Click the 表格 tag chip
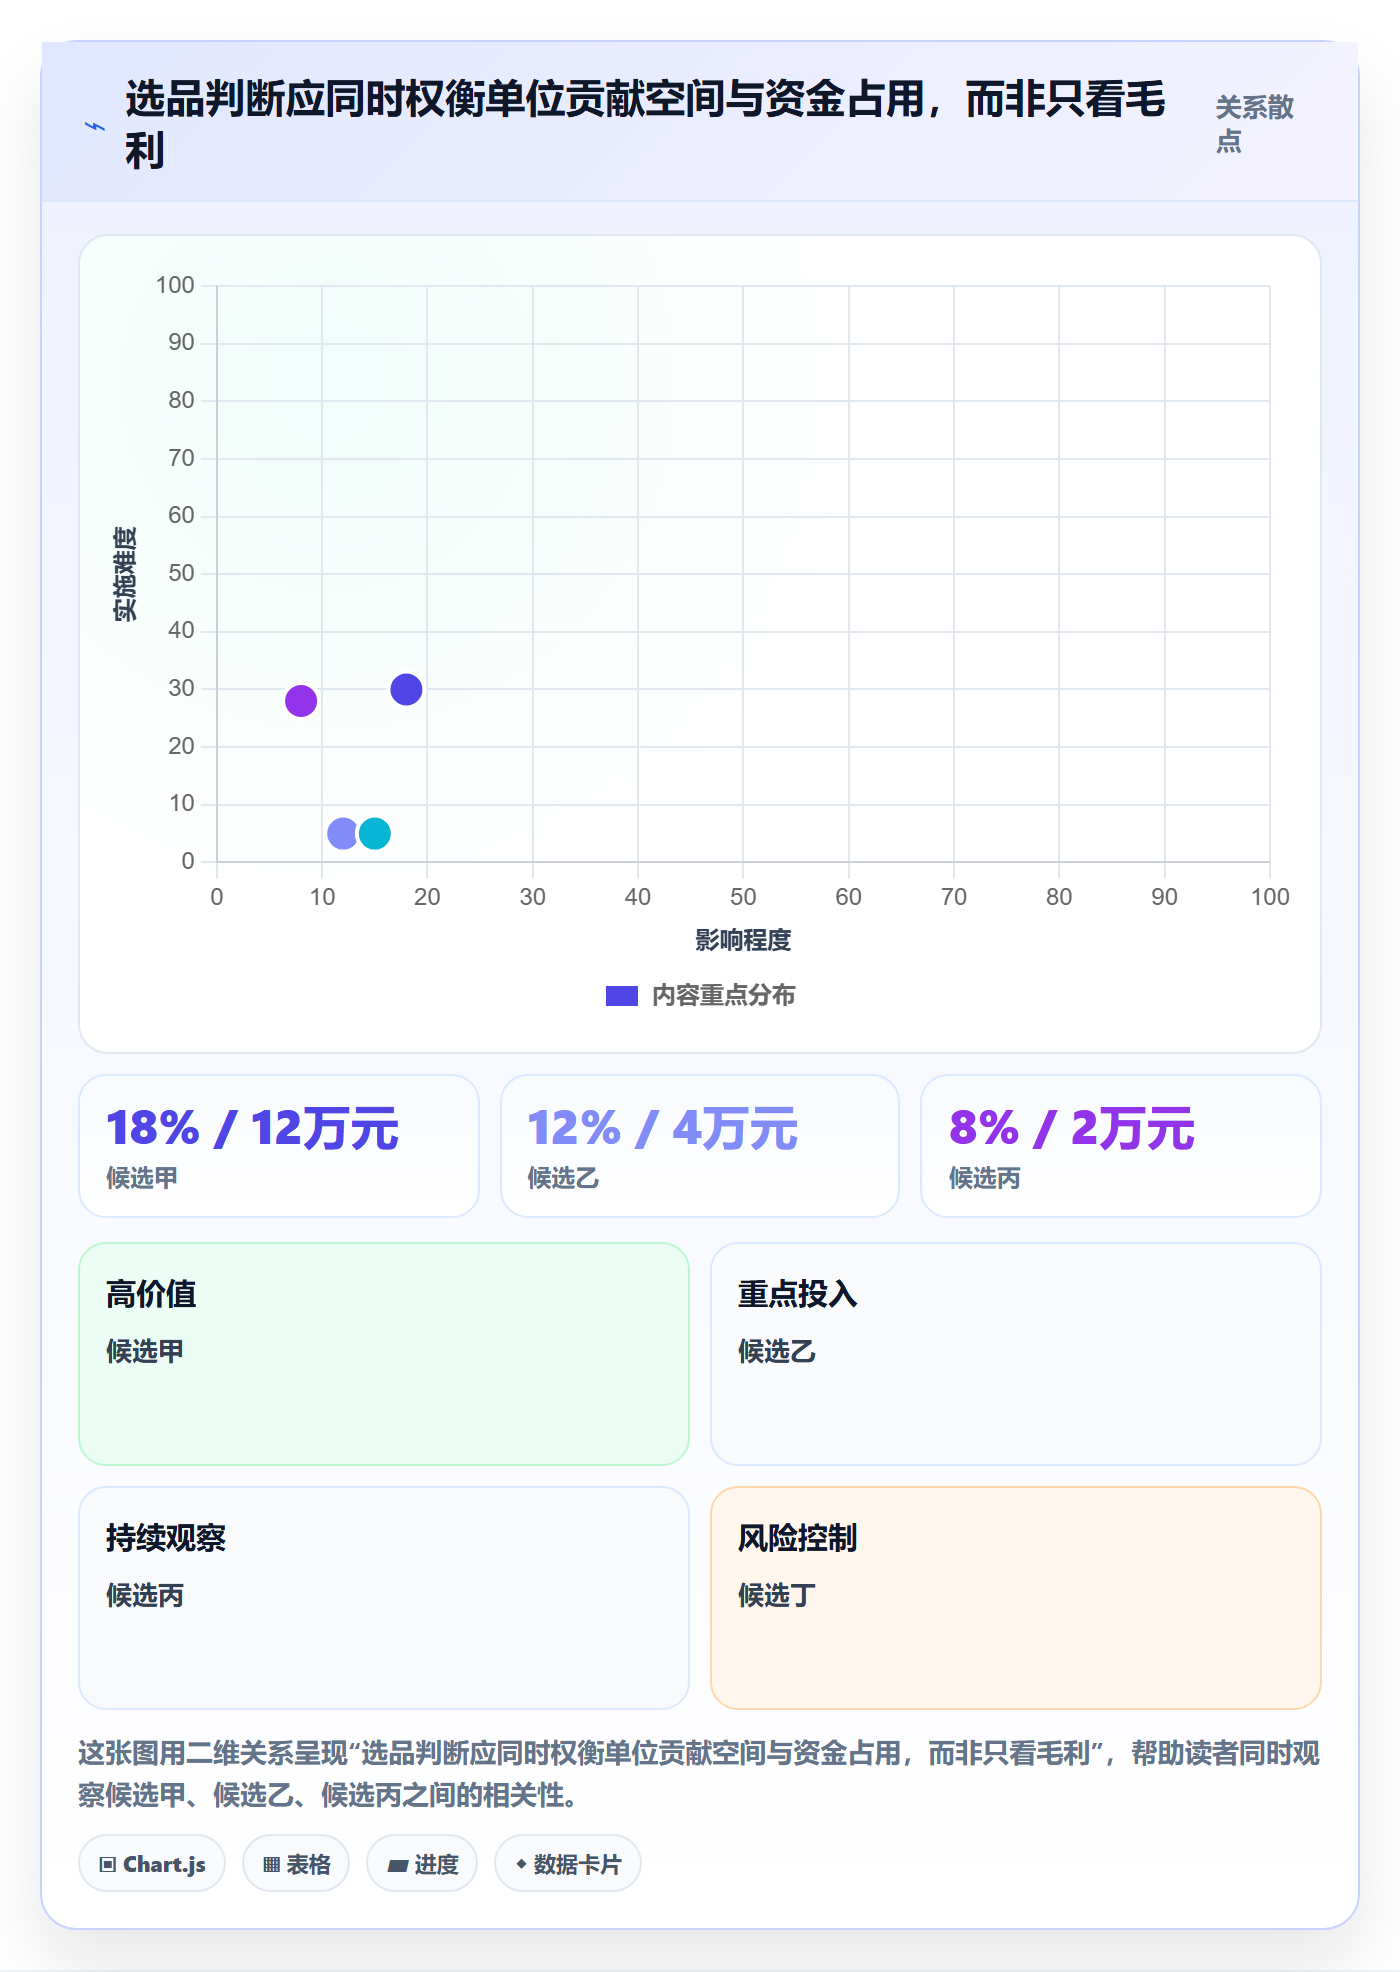The width and height of the screenshot is (1400, 1972). [x=296, y=1863]
